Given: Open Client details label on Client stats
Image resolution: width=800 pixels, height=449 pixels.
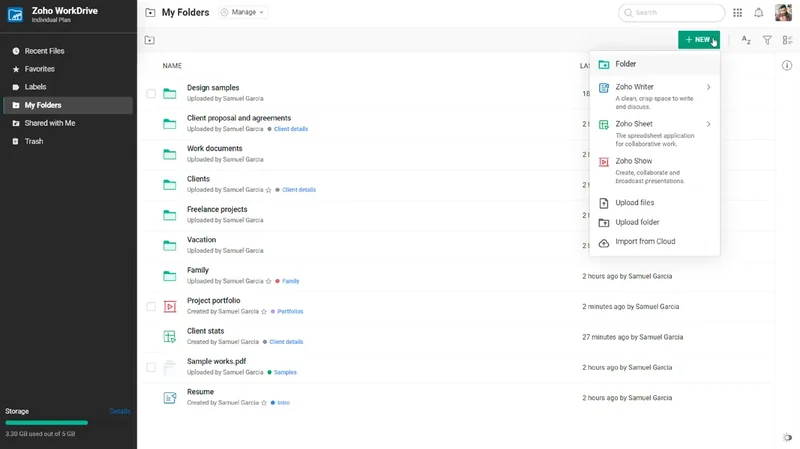Looking at the screenshot, I should pos(286,342).
